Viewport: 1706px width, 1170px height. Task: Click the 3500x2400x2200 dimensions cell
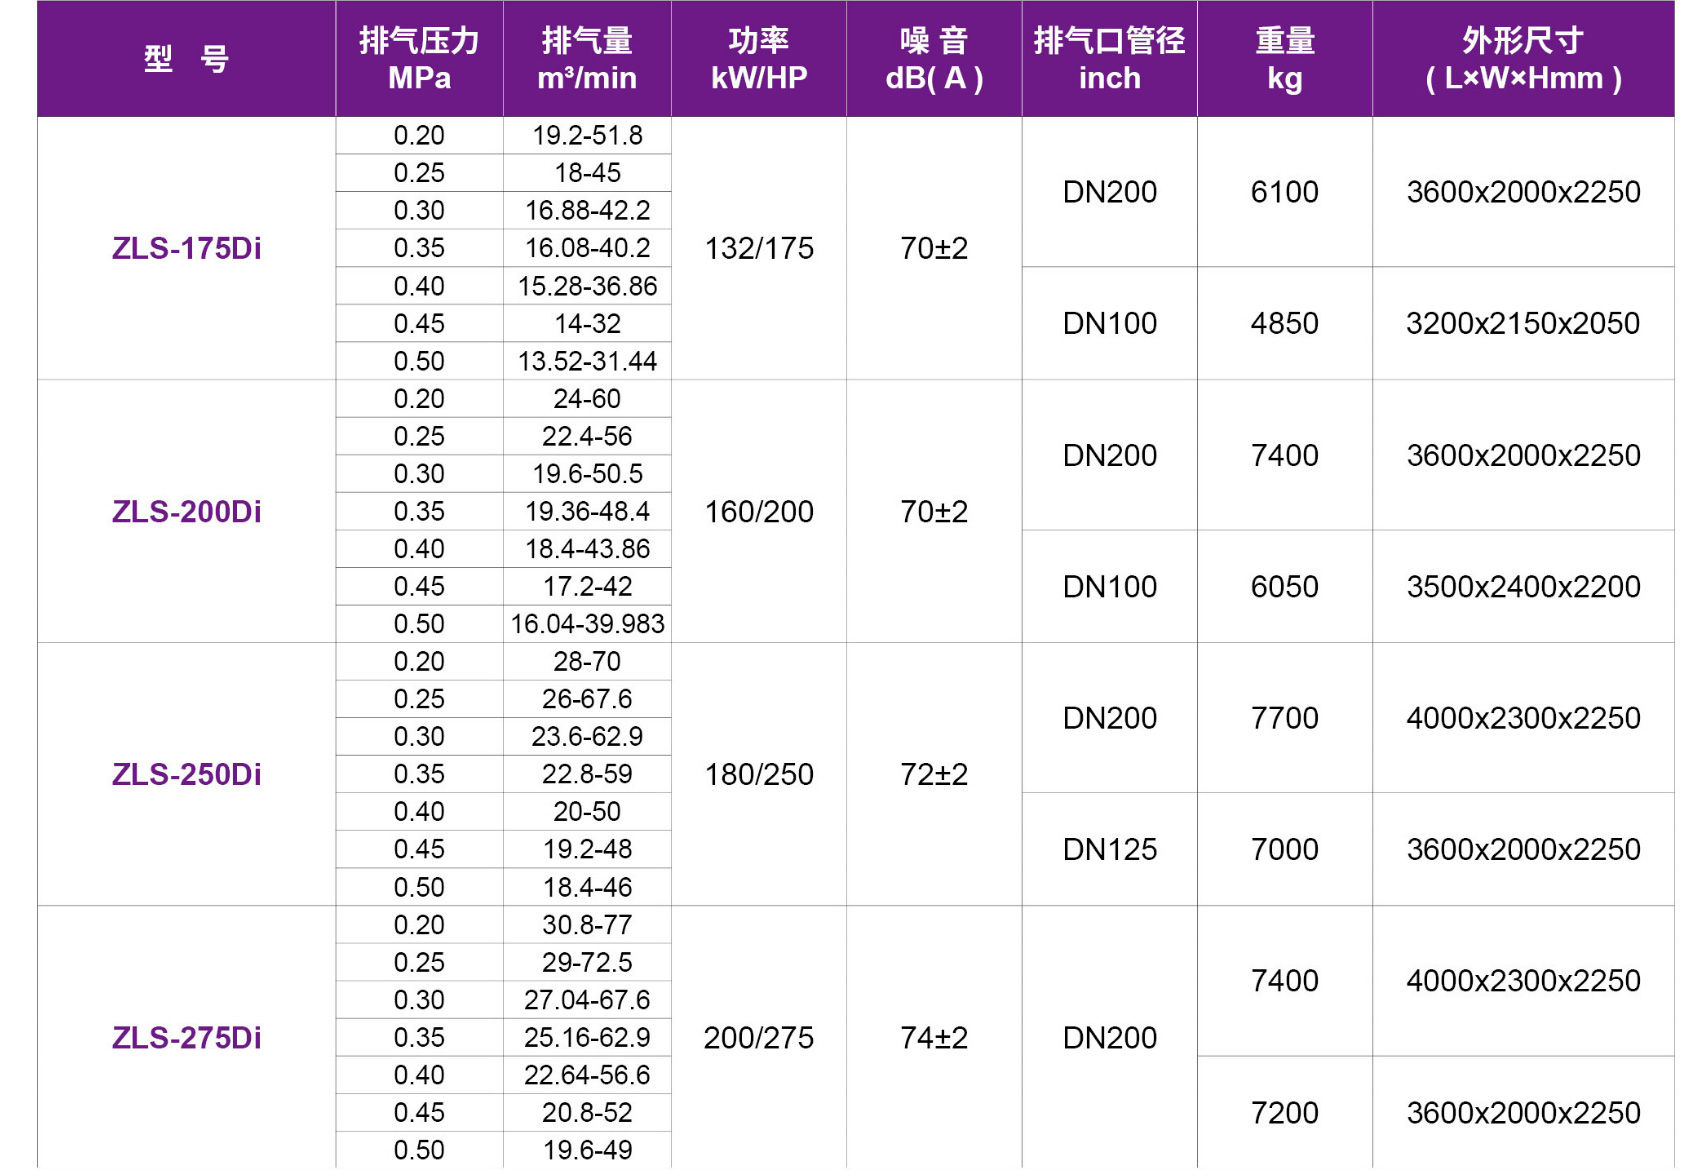click(1523, 586)
